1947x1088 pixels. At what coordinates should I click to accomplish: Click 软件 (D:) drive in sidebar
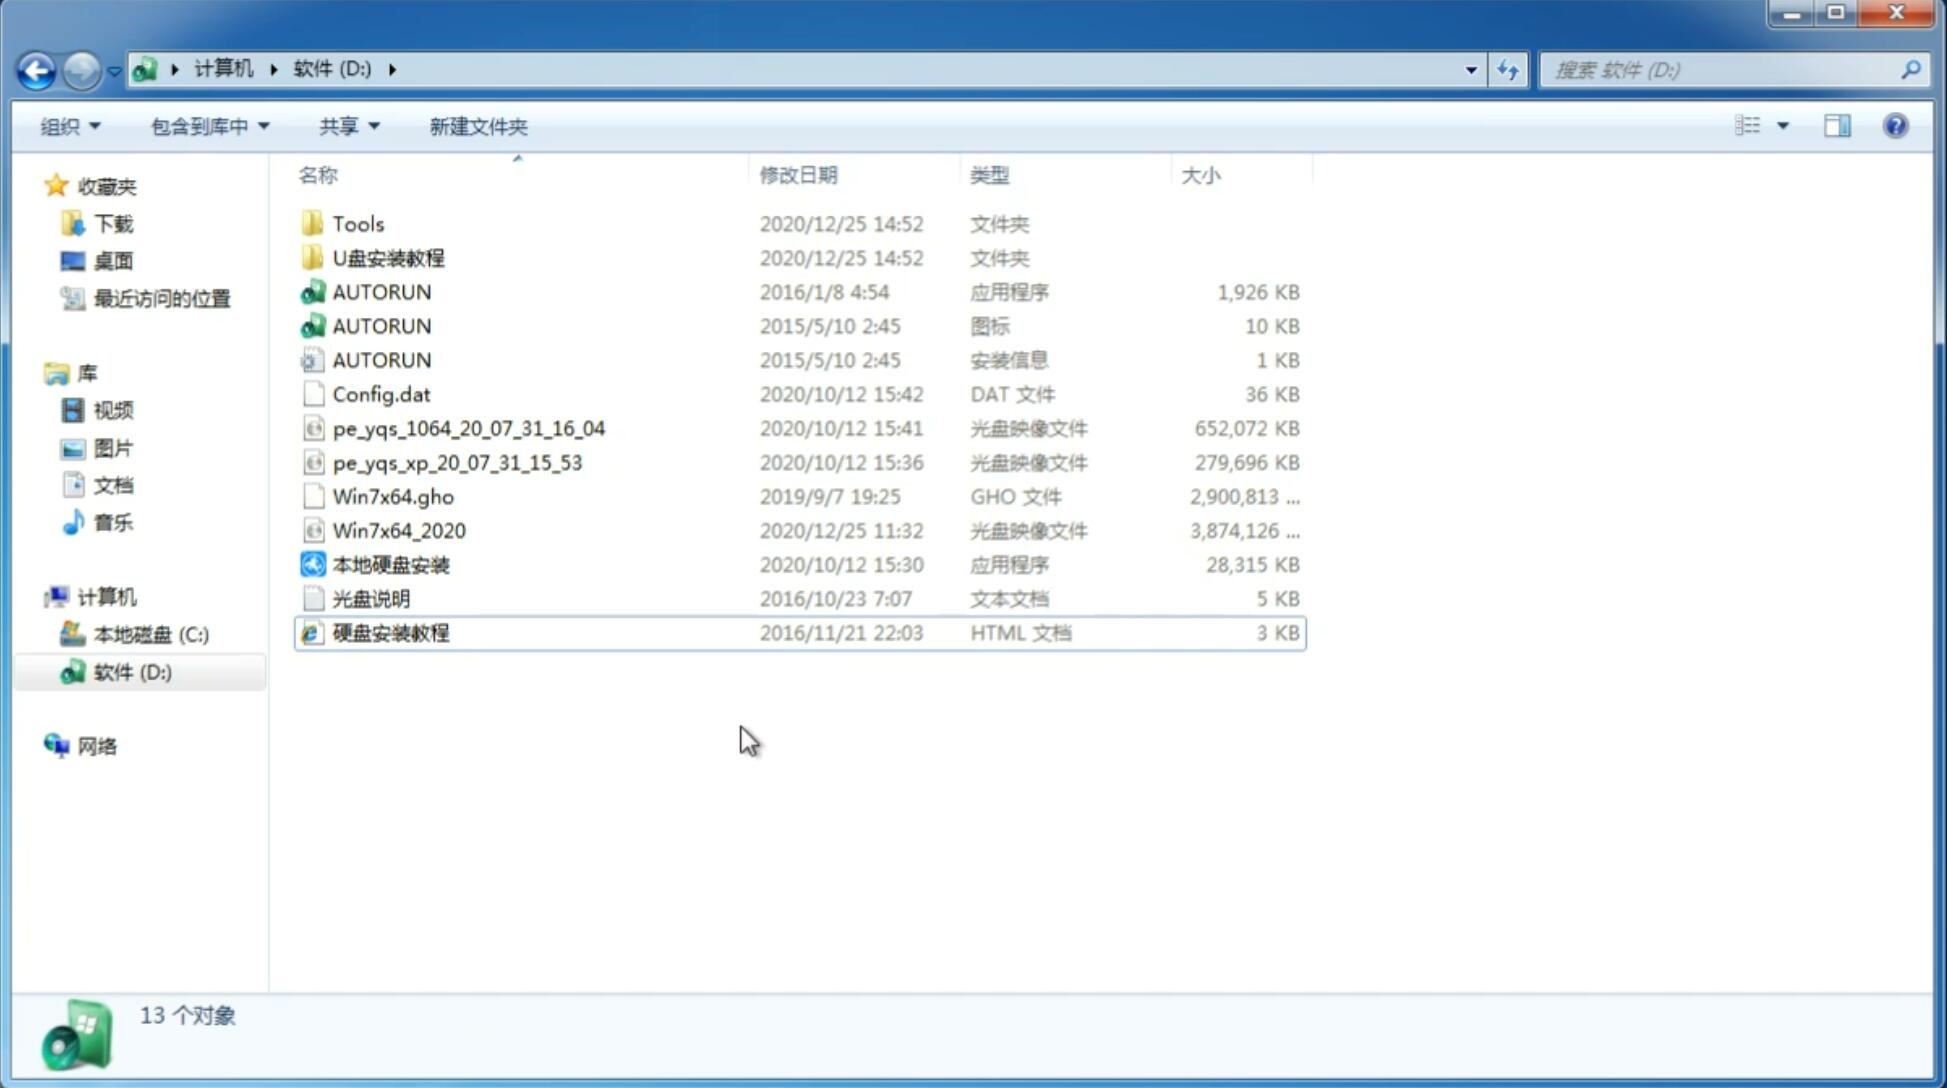[131, 672]
